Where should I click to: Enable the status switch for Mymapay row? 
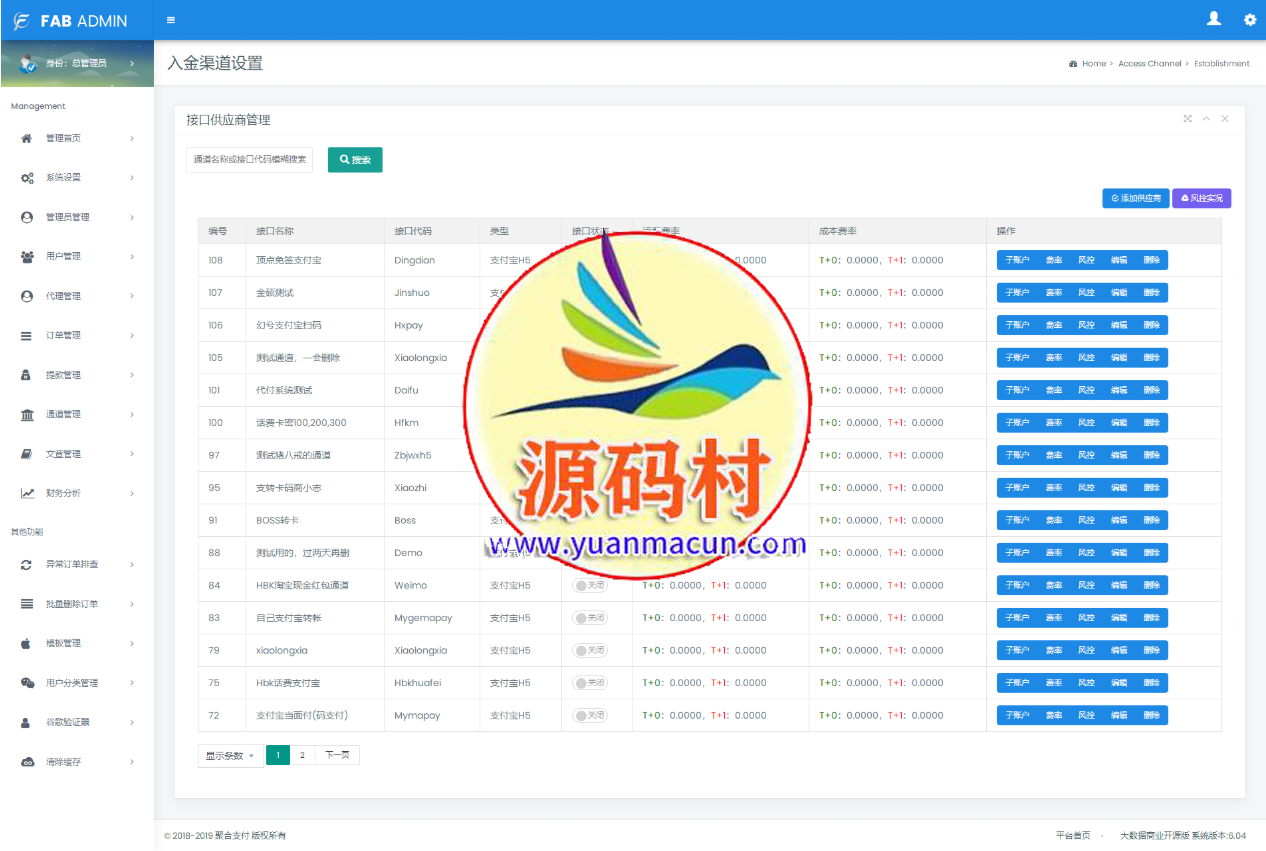tap(589, 716)
